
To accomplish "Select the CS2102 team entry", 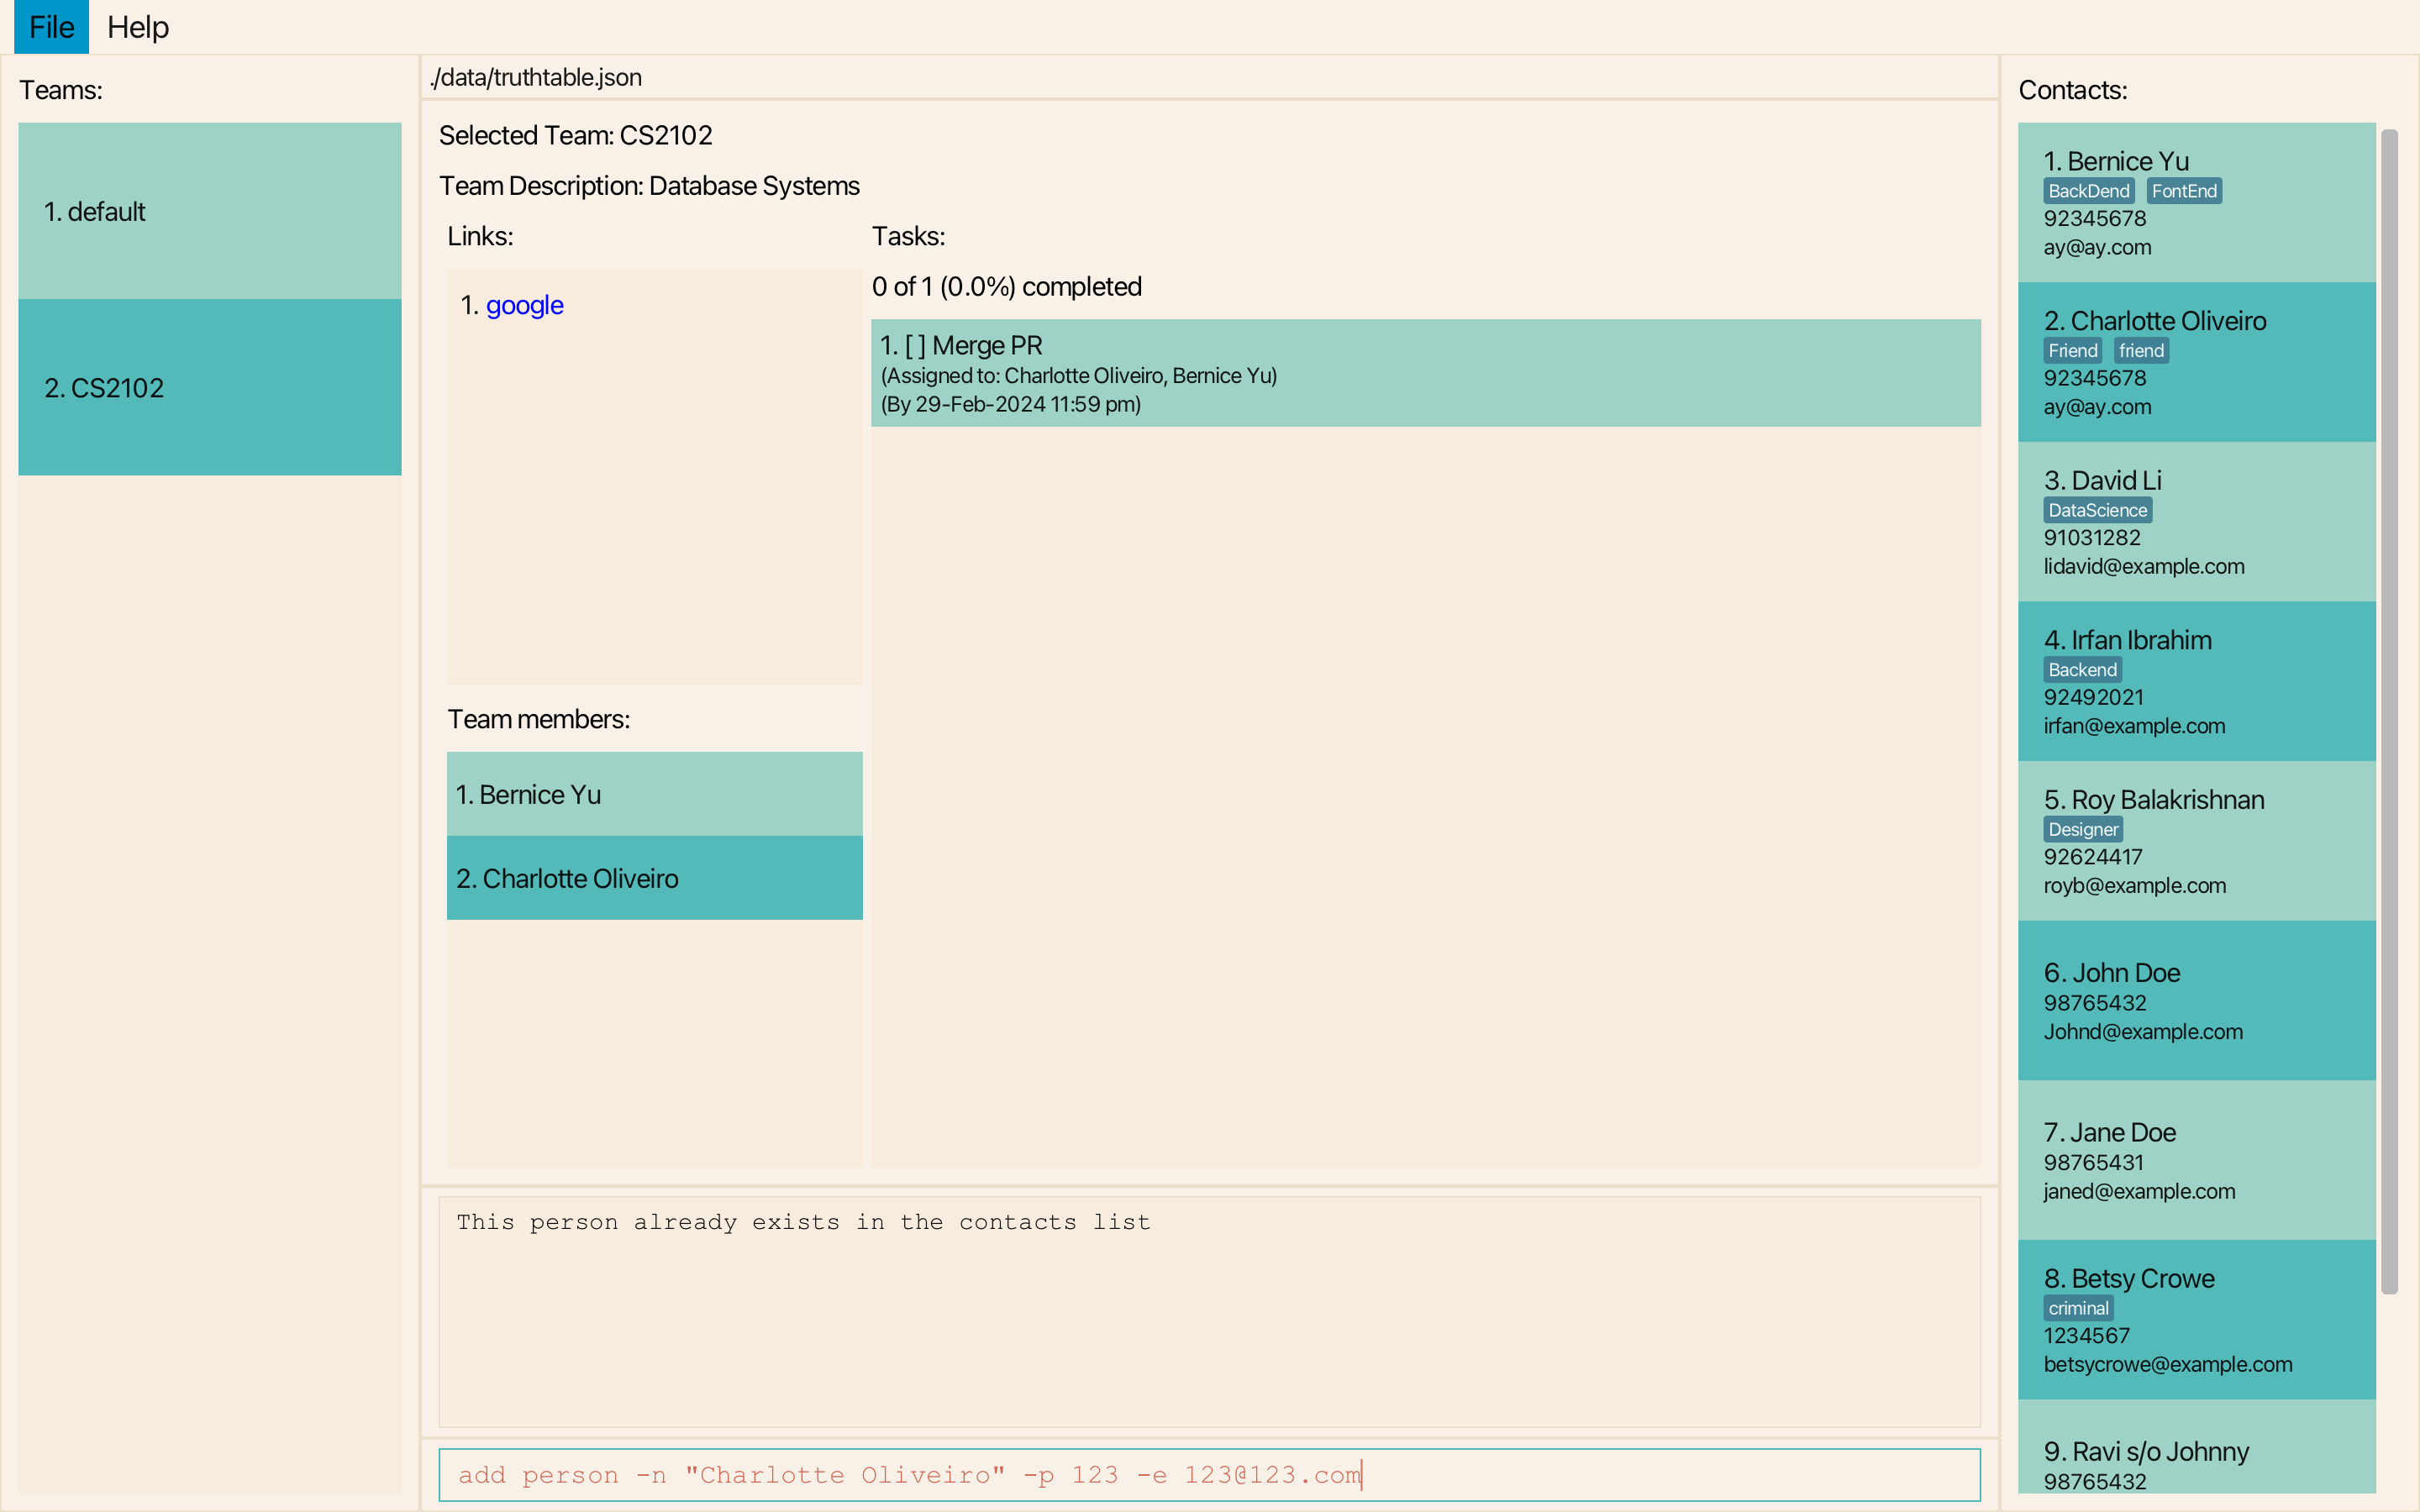I will click(209, 387).
